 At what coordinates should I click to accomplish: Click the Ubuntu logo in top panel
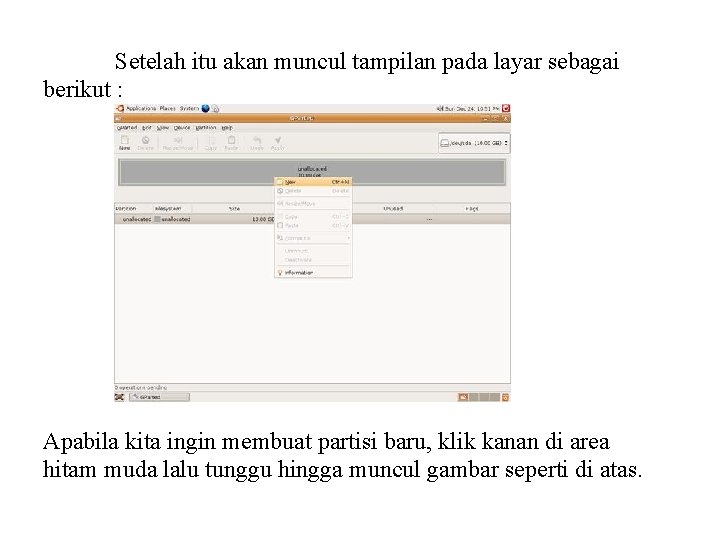pos(120,108)
